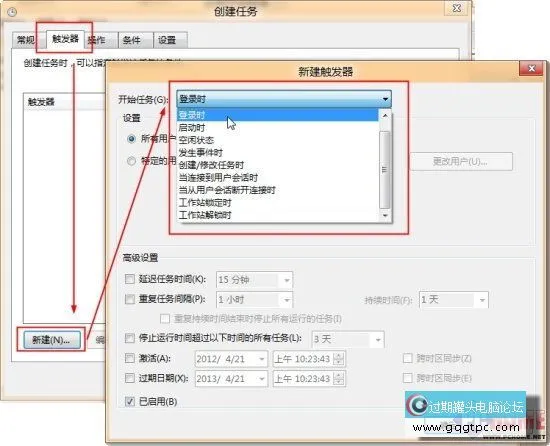Enable the 激活(A) checkbox

pos(130,358)
